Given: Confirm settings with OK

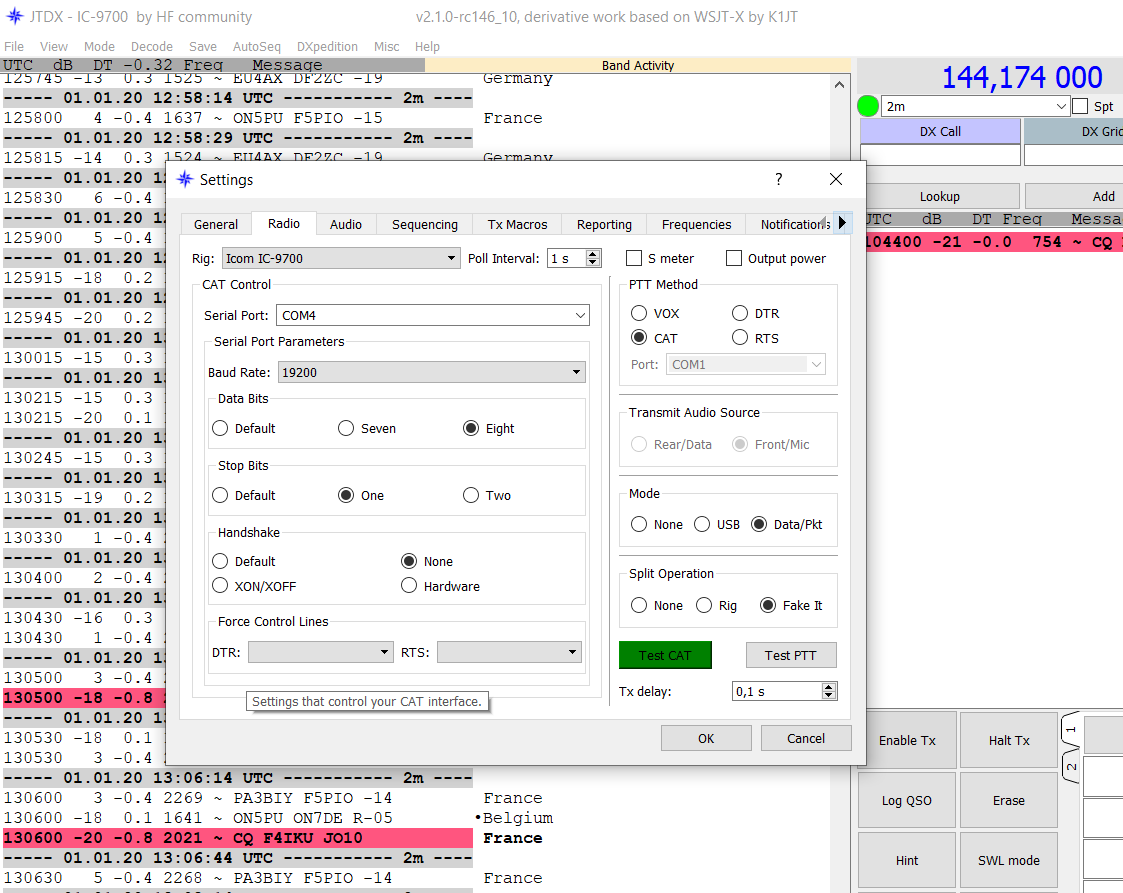Looking at the screenshot, I should 706,738.
